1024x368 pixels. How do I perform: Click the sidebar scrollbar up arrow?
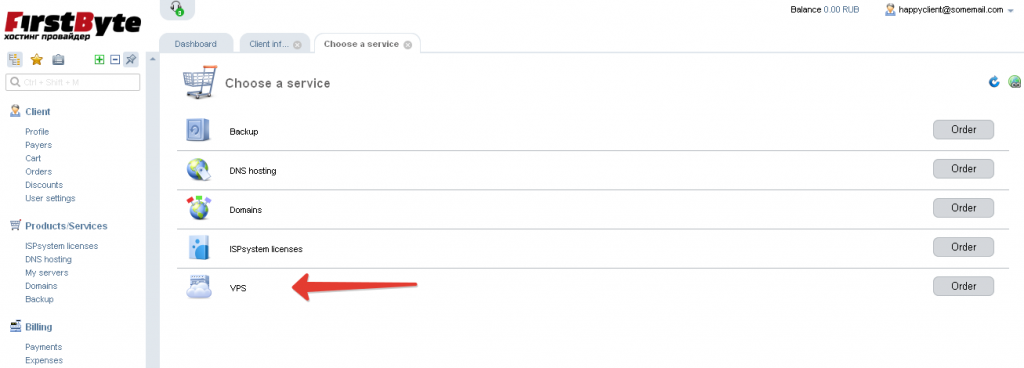152,60
